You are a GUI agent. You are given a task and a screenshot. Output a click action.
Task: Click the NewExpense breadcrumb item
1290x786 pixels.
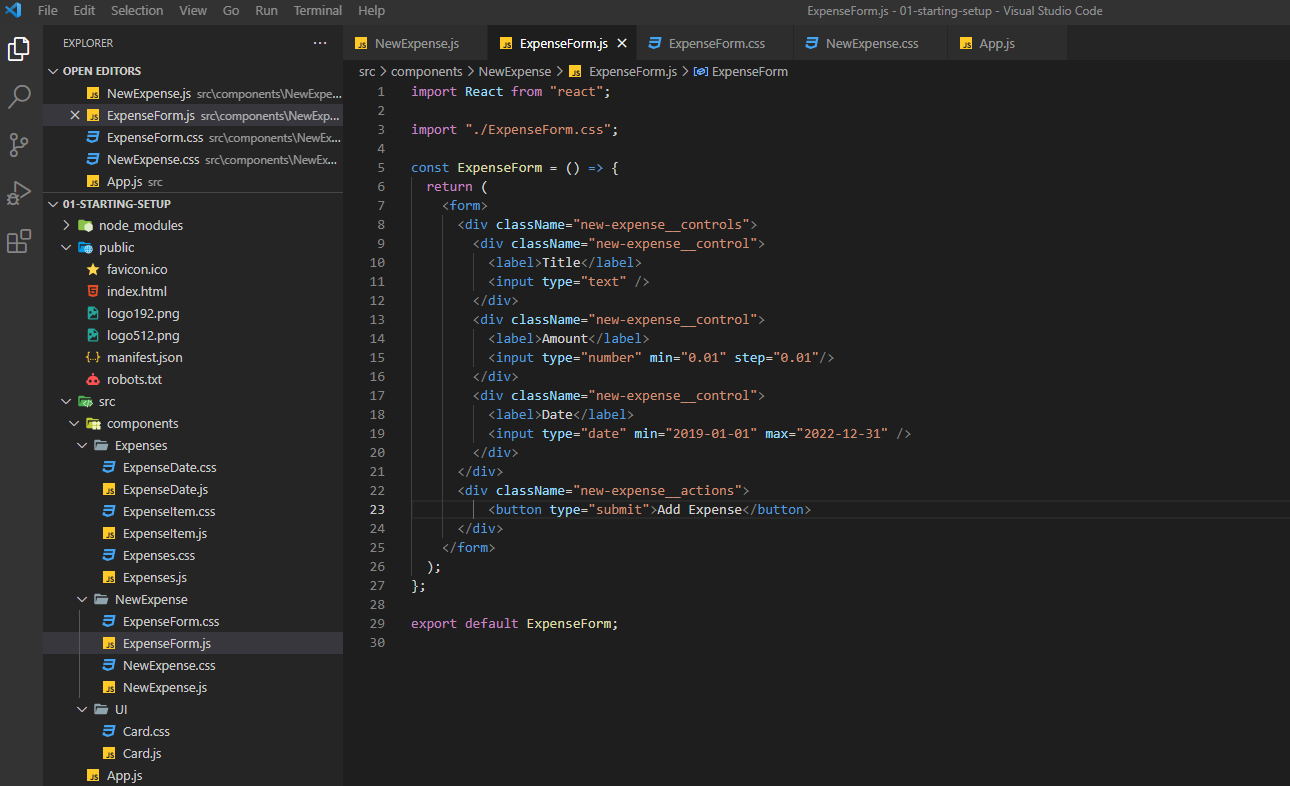point(515,71)
